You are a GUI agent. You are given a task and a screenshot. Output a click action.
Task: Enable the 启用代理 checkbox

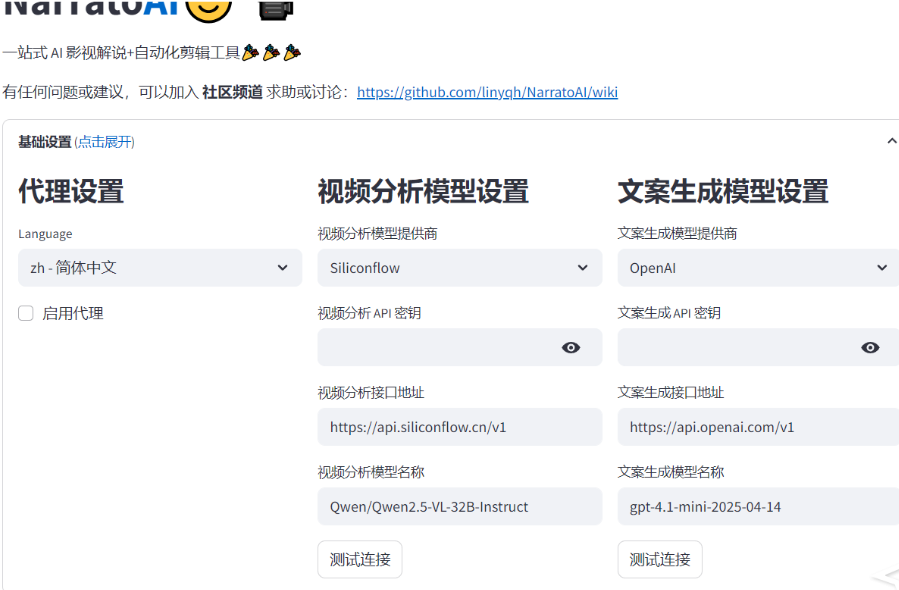pos(26,313)
